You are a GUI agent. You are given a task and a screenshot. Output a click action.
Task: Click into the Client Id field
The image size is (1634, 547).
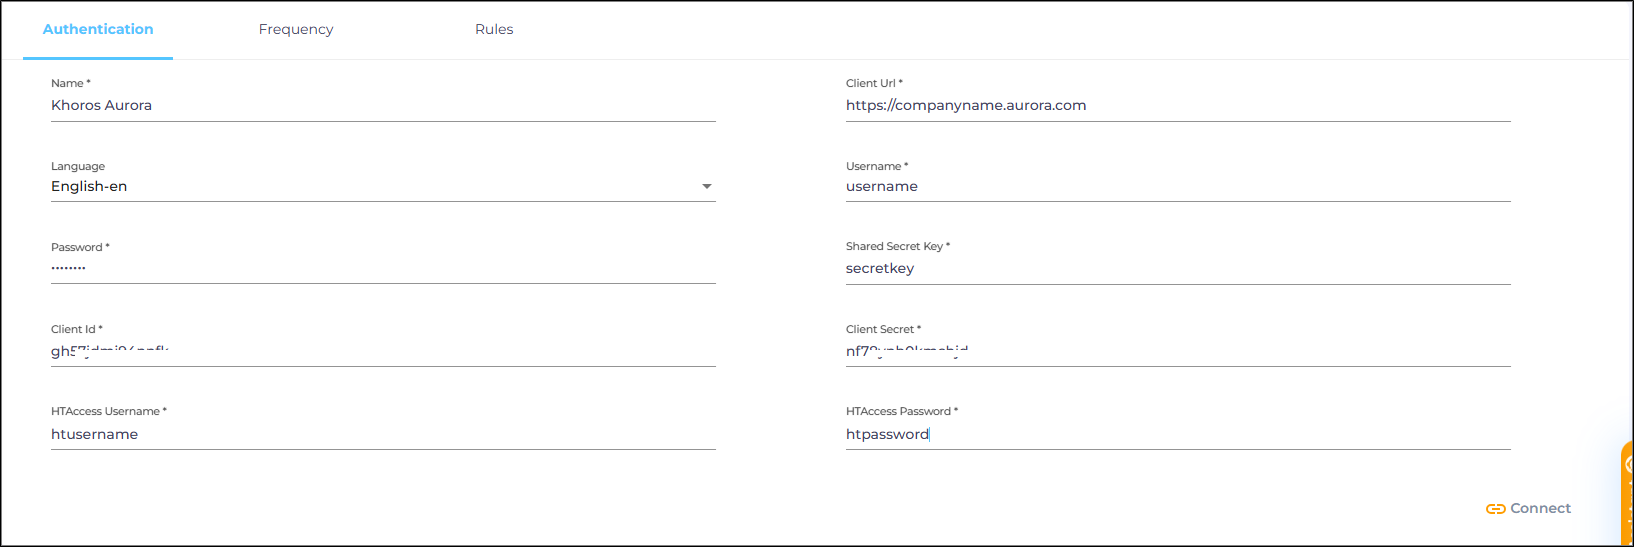coord(383,351)
